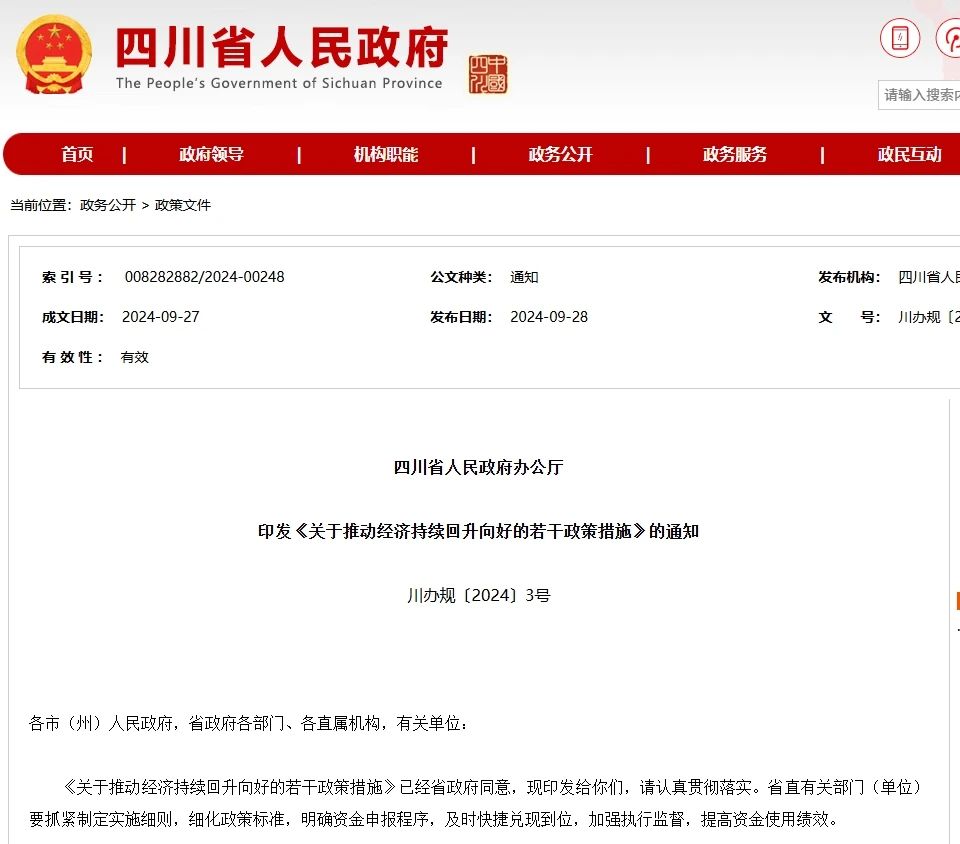Click the search input box
Viewport: 960px width, 844px height.
tap(919, 95)
